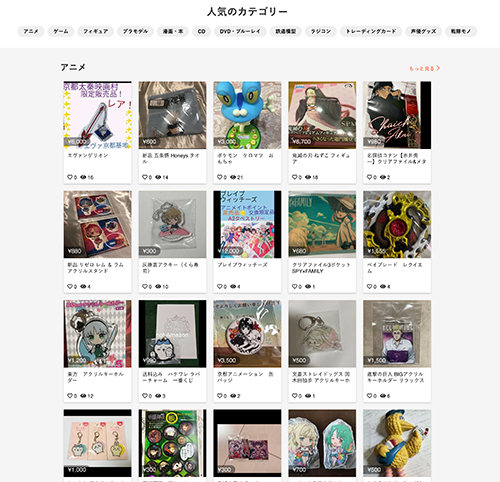Select the 声優グッズ category chip
The image size is (500, 482).
[423, 31]
